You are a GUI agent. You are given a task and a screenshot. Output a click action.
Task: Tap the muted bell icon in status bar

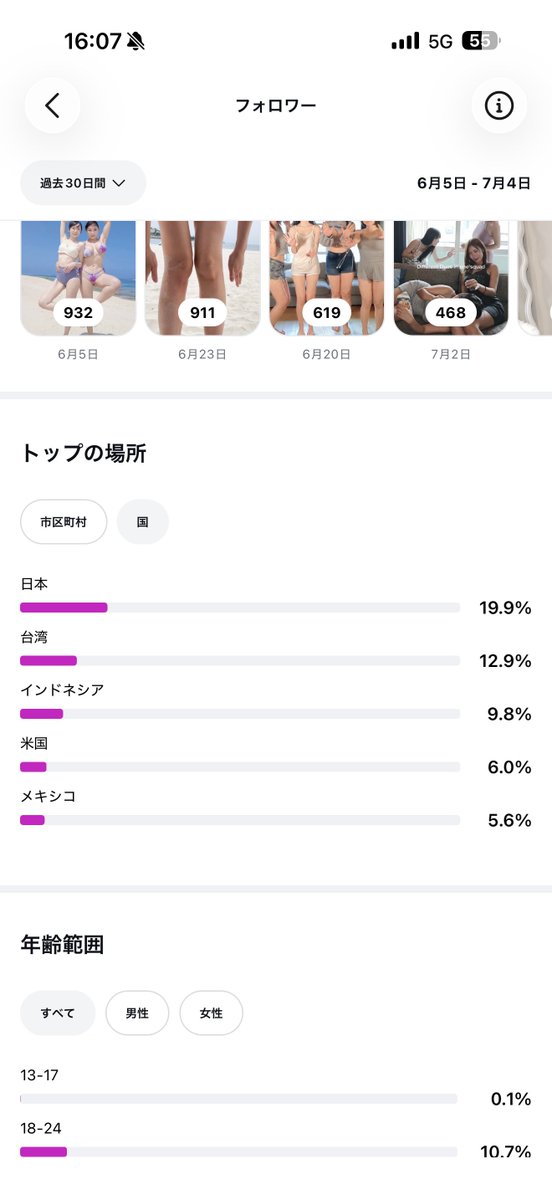(136, 41)
